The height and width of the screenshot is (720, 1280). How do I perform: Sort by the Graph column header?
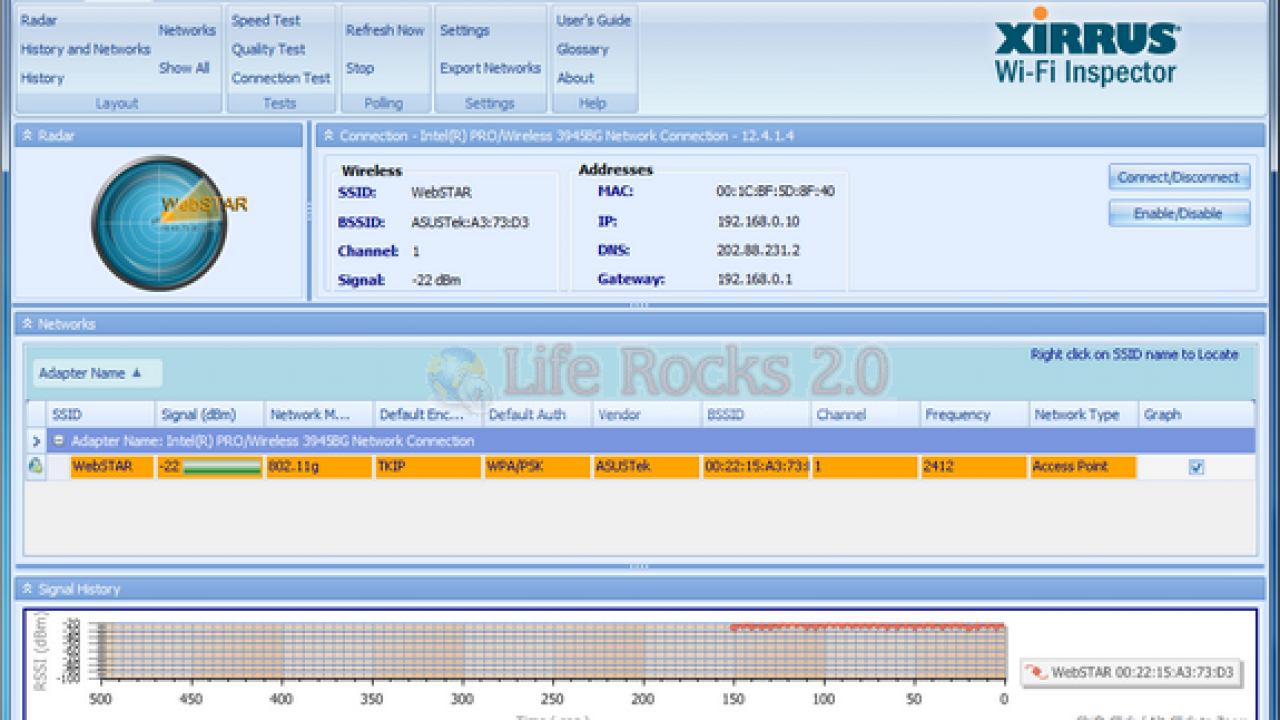point(1197,414)
